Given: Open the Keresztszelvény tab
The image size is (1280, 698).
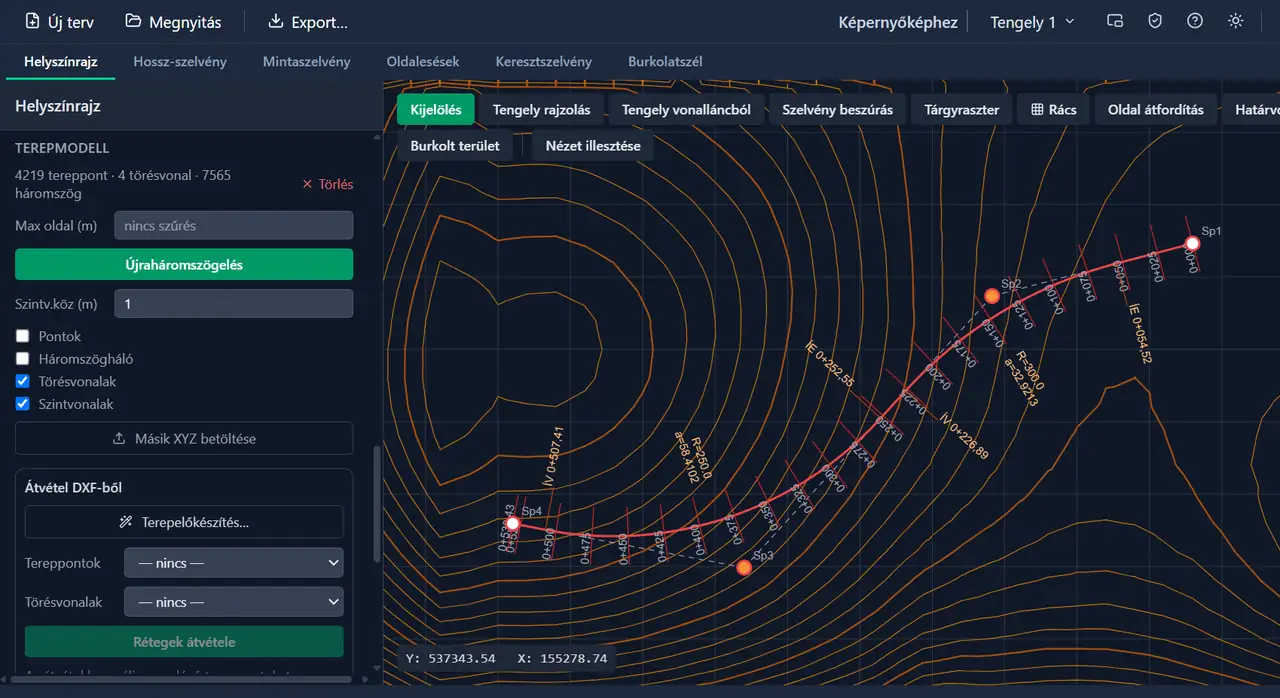Looking at the screenshot, I should pos(544,61).
